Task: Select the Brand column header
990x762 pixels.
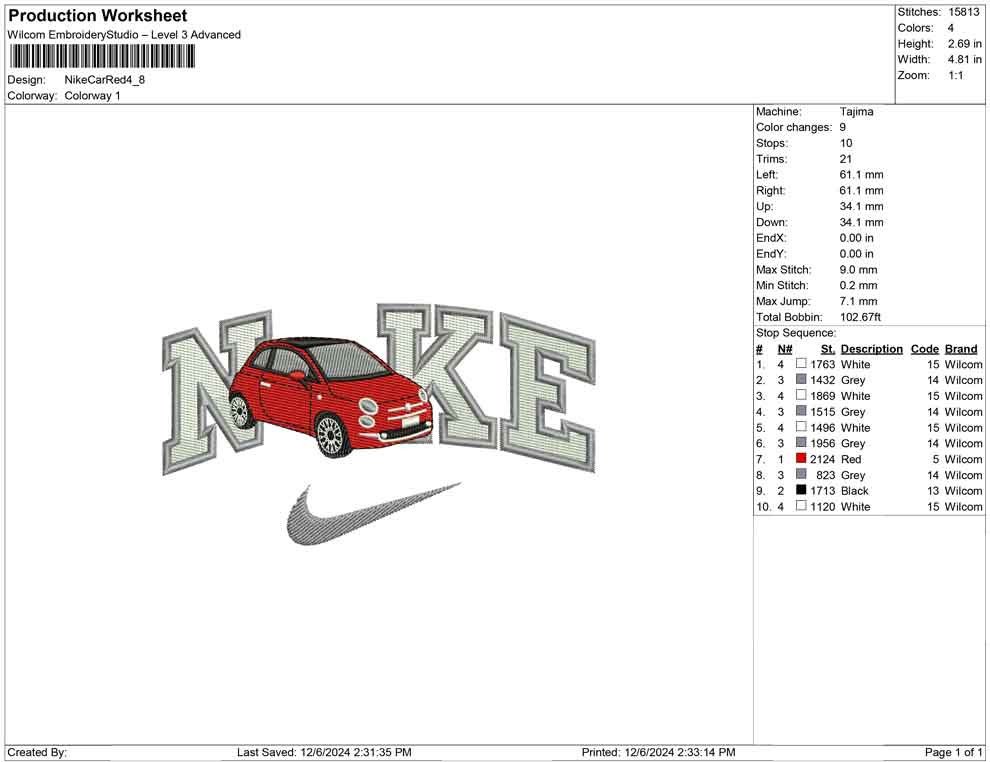Action: pyautogui.click(x=961, y=349)
